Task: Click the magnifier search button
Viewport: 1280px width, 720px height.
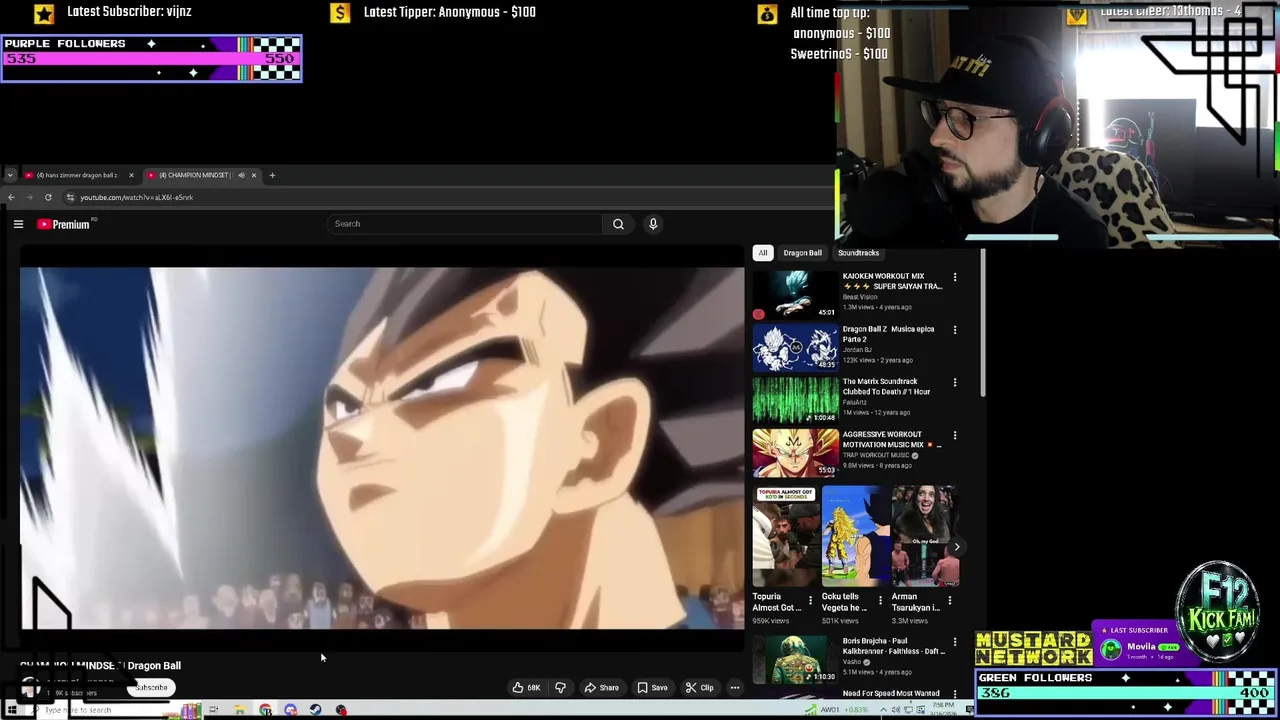Action: pyautogui.click(x=618, y=224)
